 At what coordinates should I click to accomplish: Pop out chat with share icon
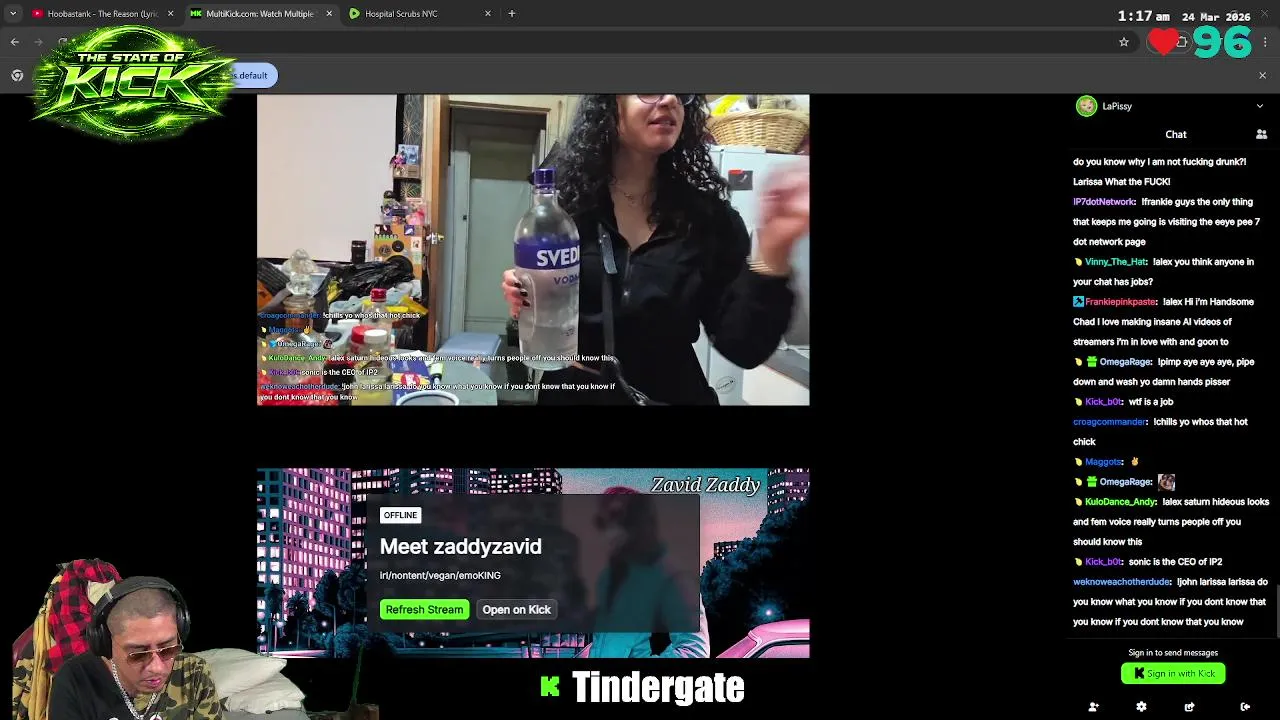tap(1189, 707)
